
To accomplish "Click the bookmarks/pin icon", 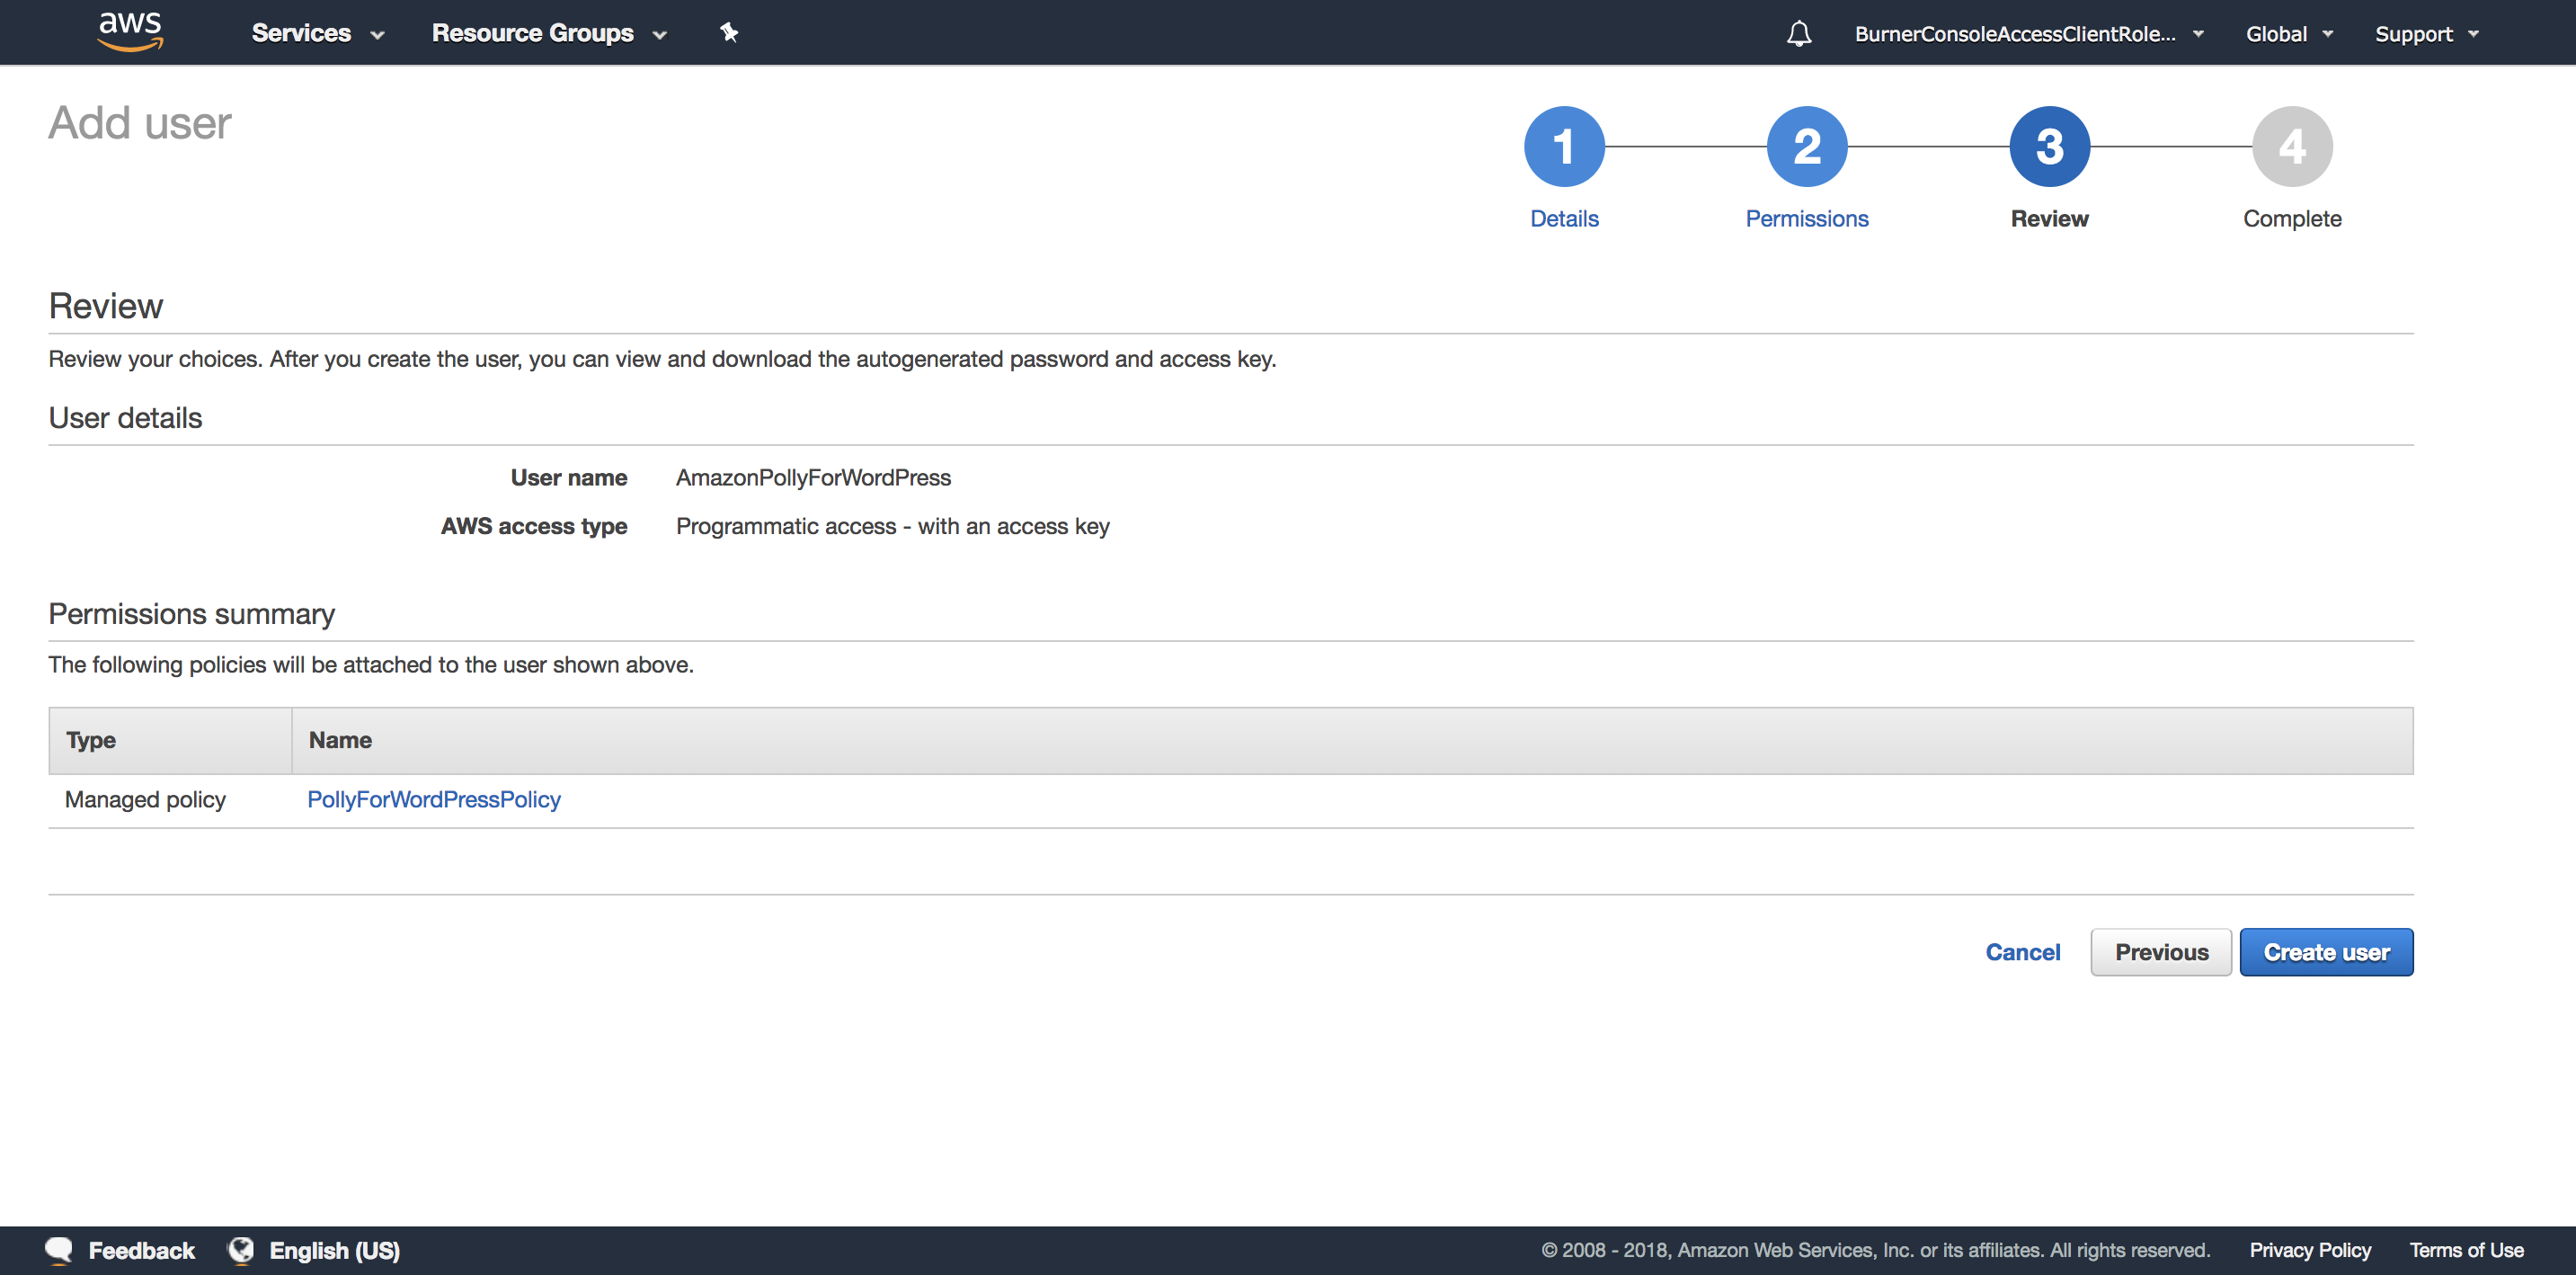I will click(x=728, y=33).
